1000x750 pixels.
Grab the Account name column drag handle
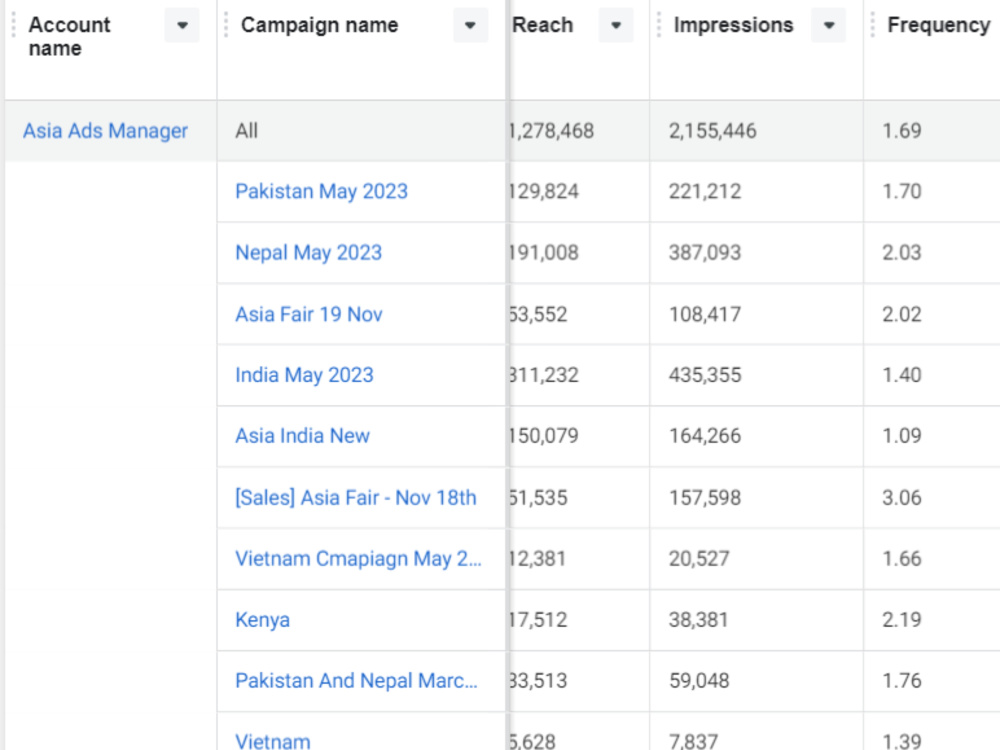[x=13, y=26]
